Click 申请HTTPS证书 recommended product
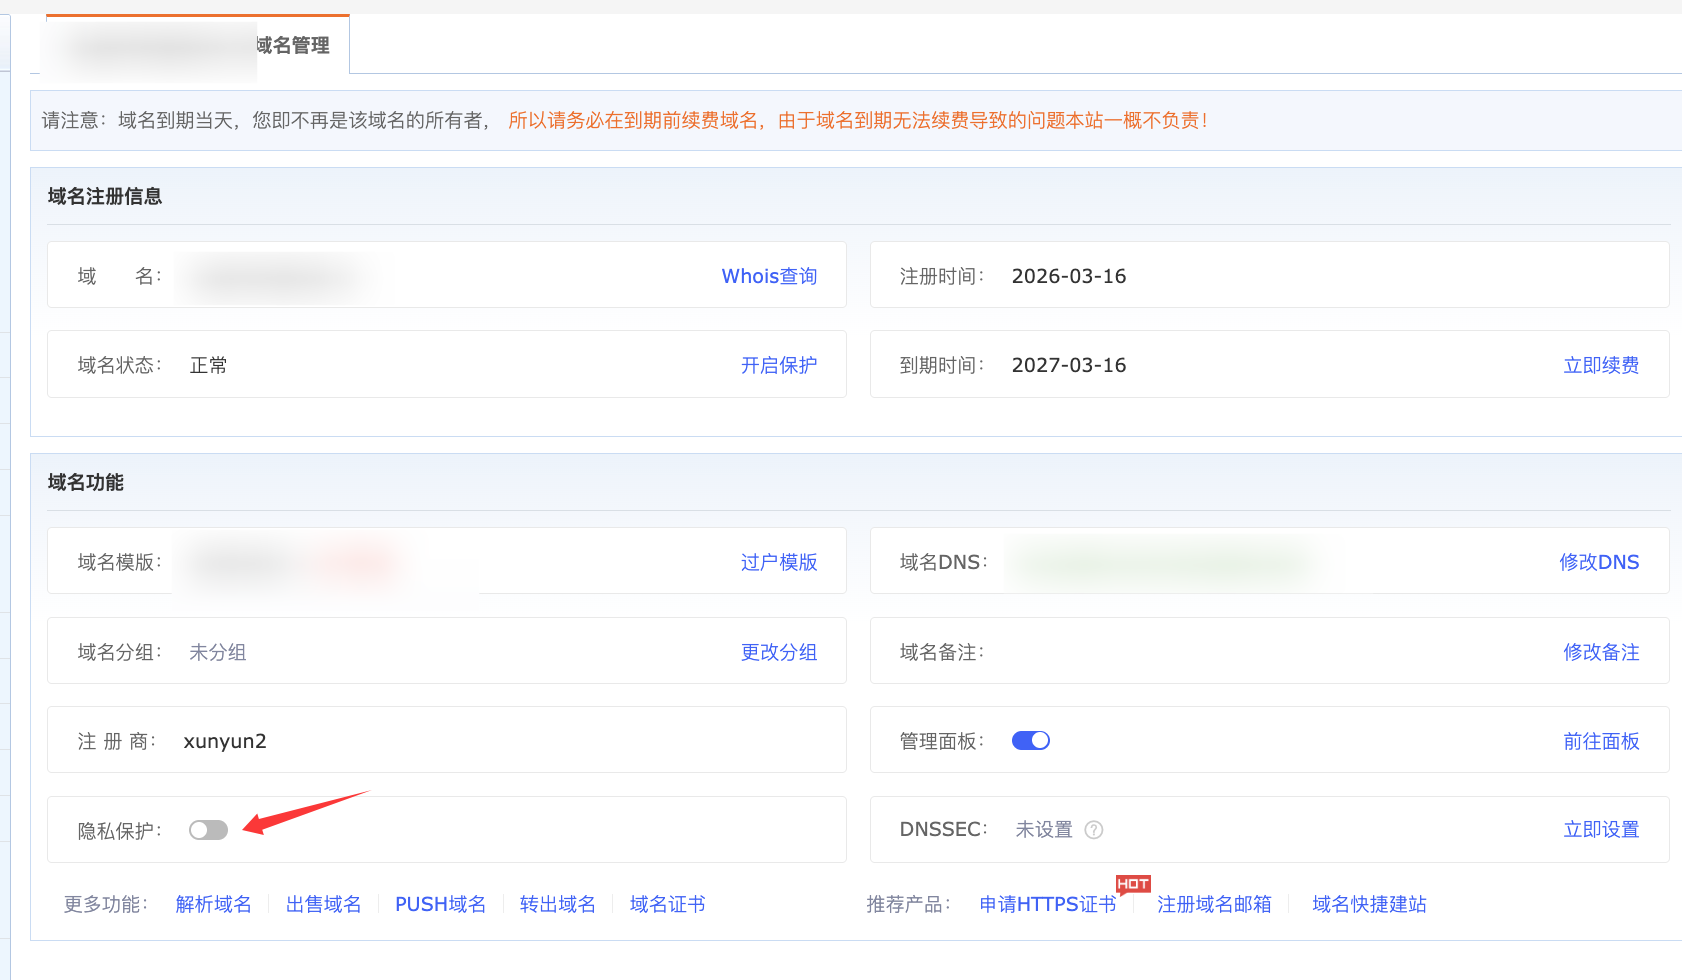Image resolution: width=1682 pixels, height=980 pixels. pyautogui.click(x=1047, y=904)
